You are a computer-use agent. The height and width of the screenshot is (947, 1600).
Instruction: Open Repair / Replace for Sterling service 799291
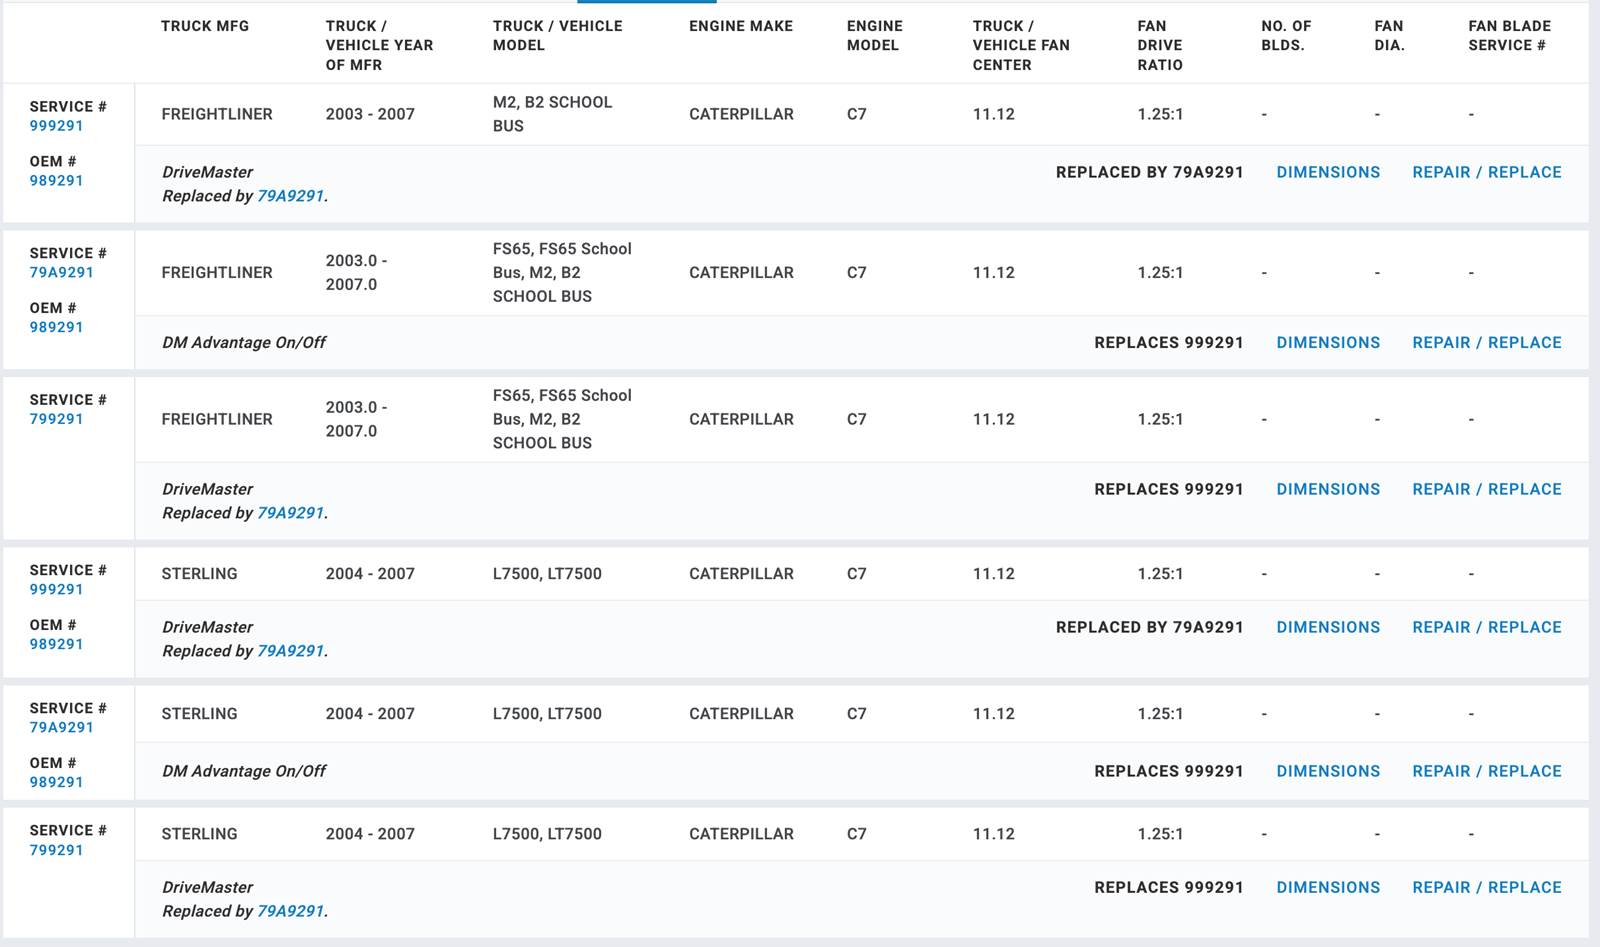(x=1486, y=887)
